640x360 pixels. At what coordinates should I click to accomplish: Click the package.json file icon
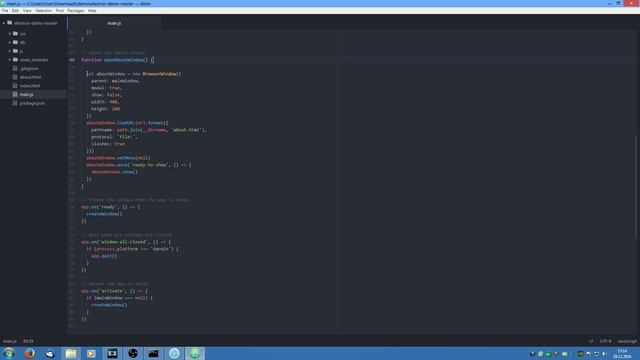15,103
